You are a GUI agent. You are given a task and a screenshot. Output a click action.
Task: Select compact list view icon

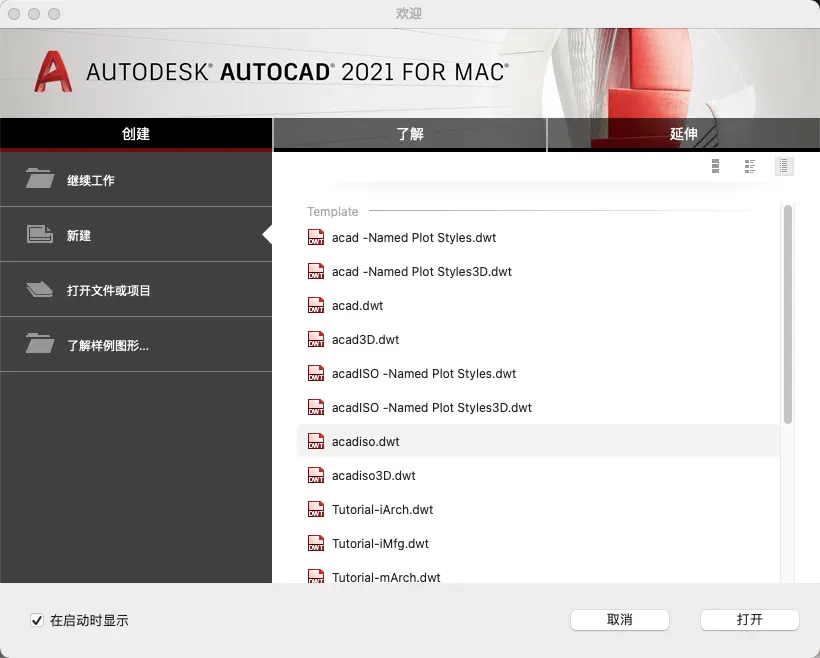(784, 166)
